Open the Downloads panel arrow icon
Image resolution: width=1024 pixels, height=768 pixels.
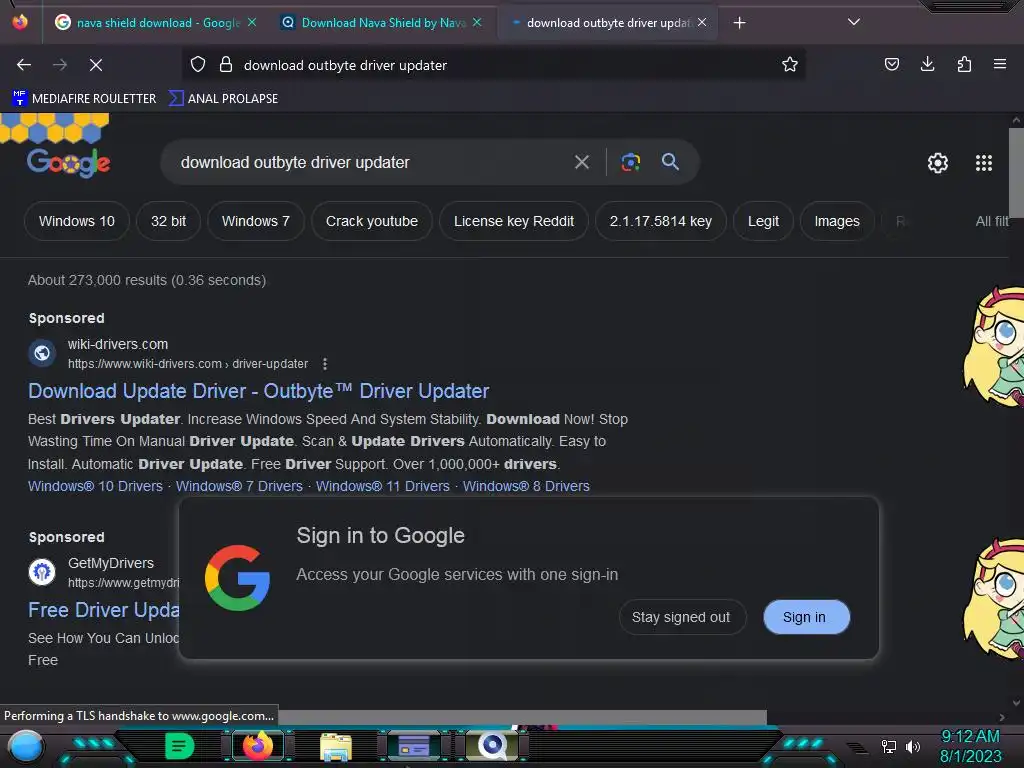(x=927, y=64)
